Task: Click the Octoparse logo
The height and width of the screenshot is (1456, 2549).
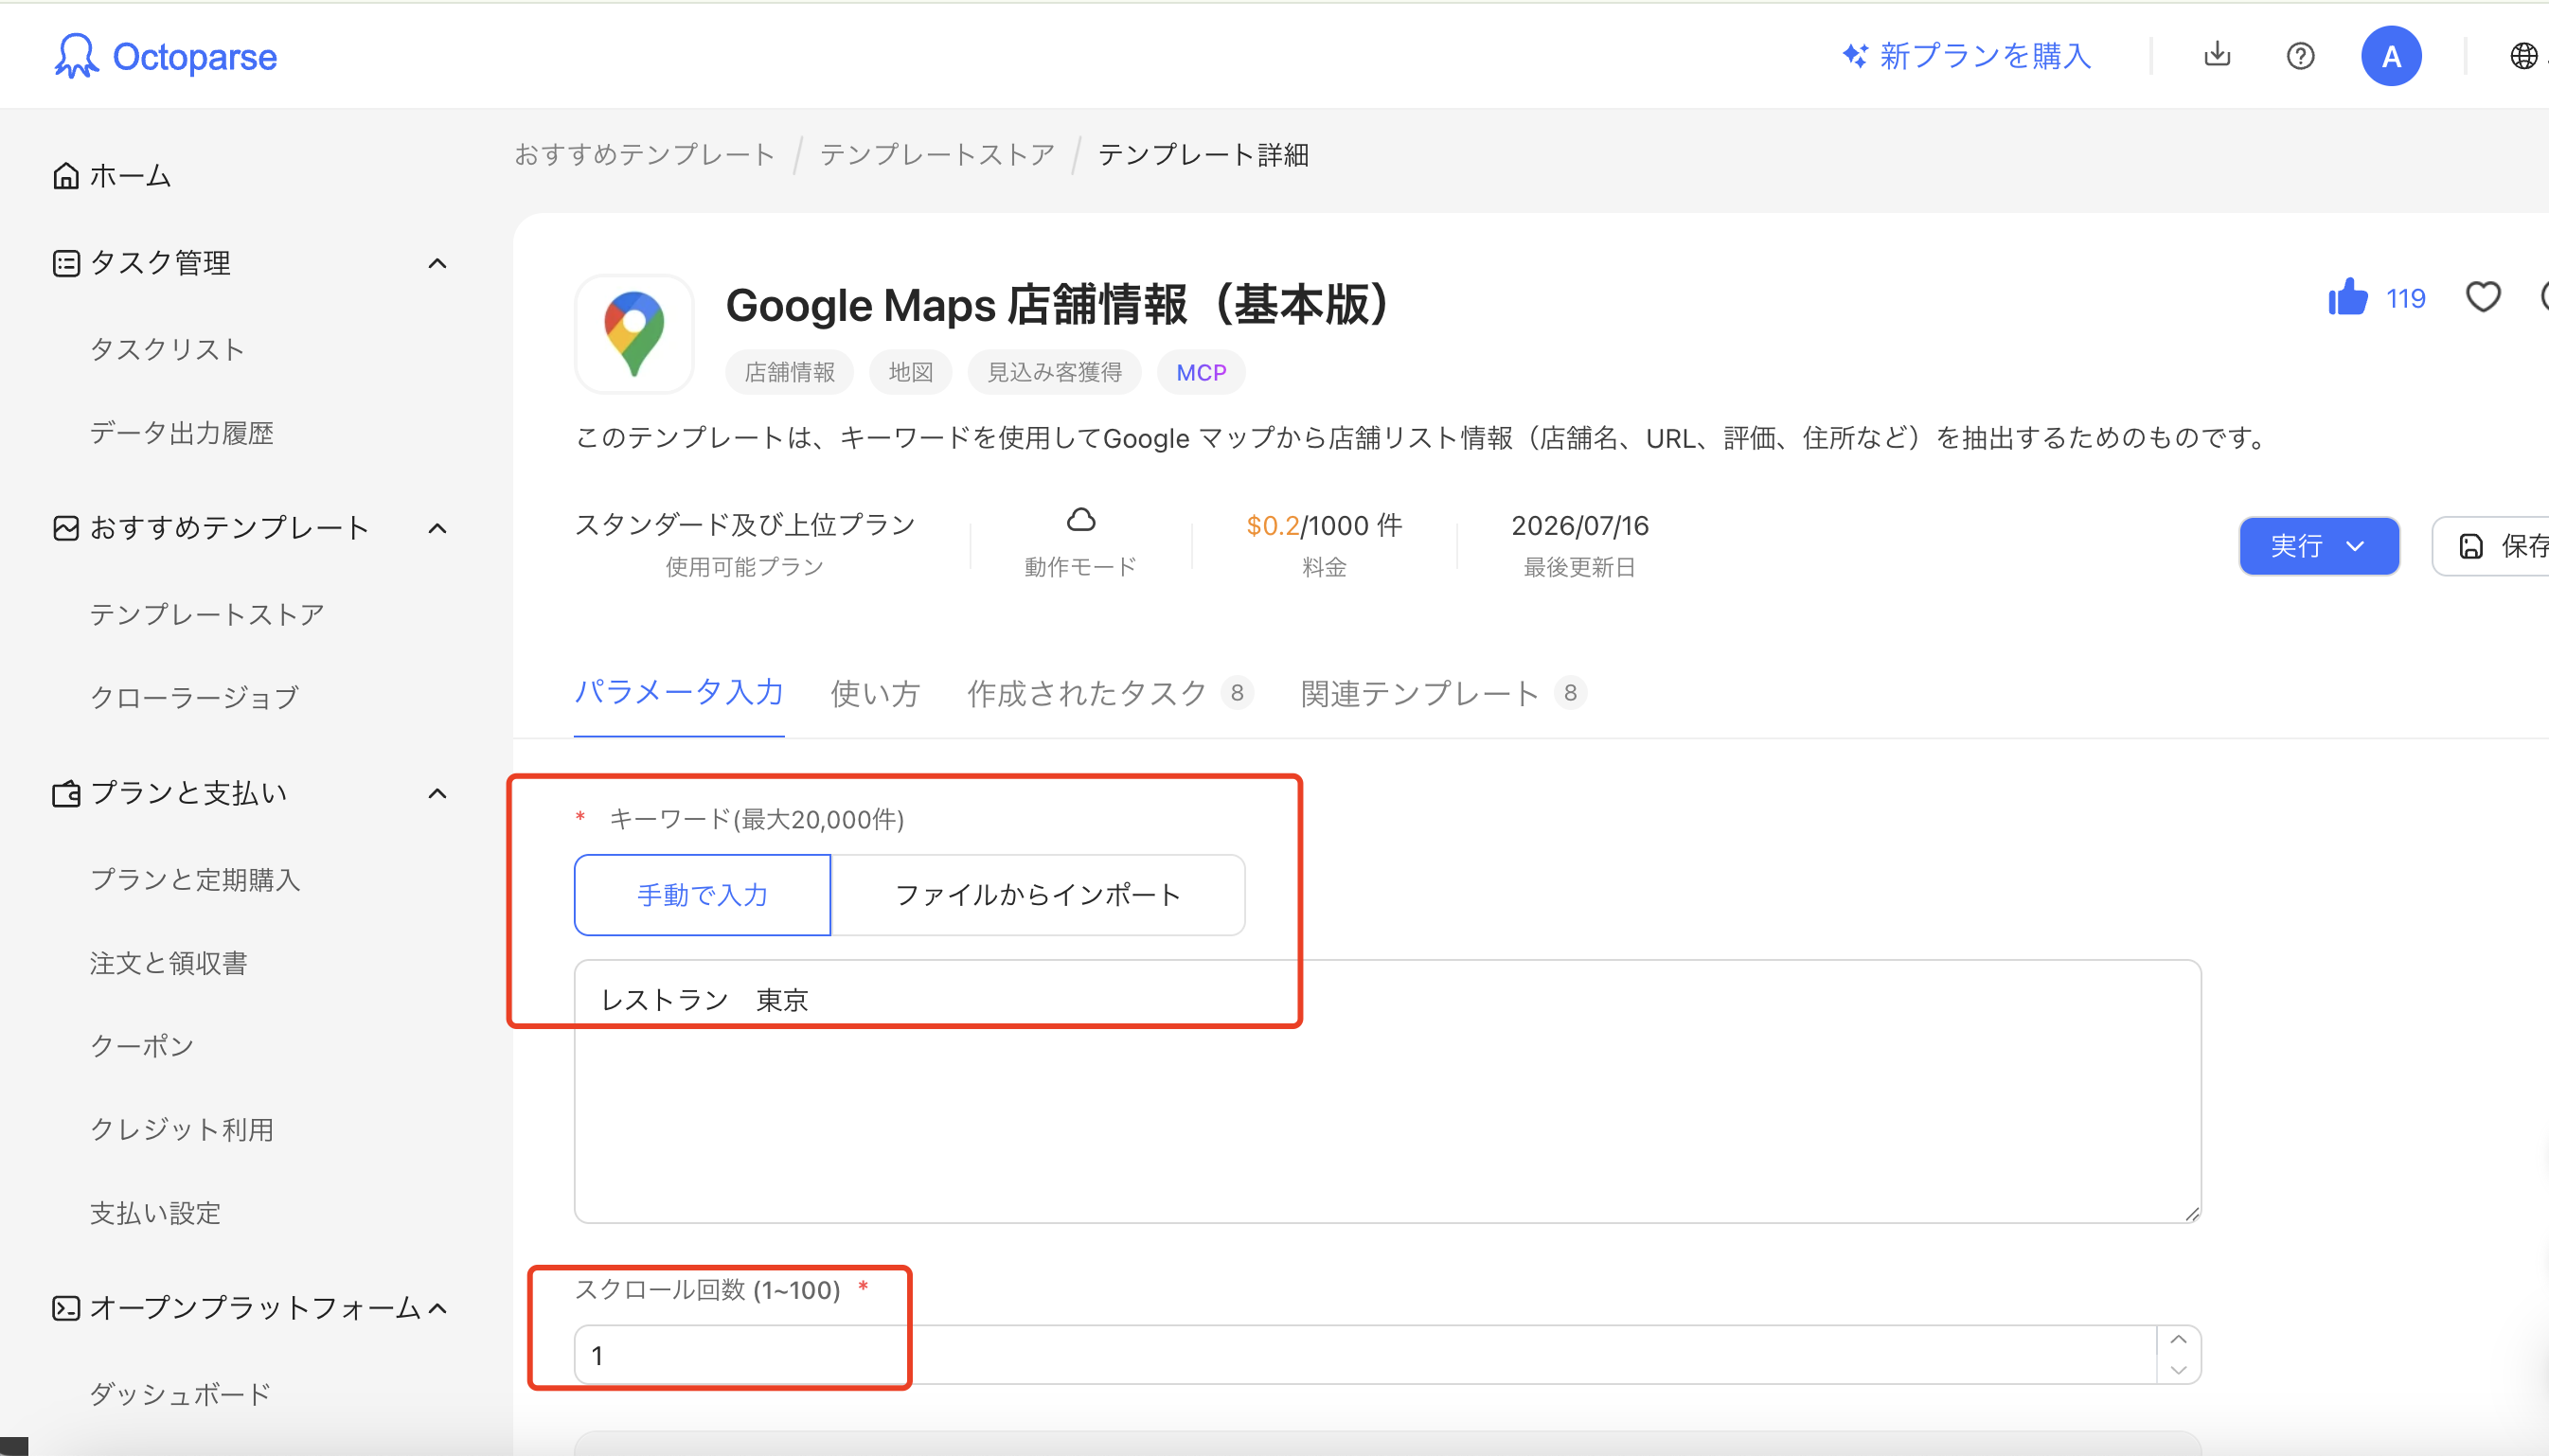Action: click(x=165, y=56)
